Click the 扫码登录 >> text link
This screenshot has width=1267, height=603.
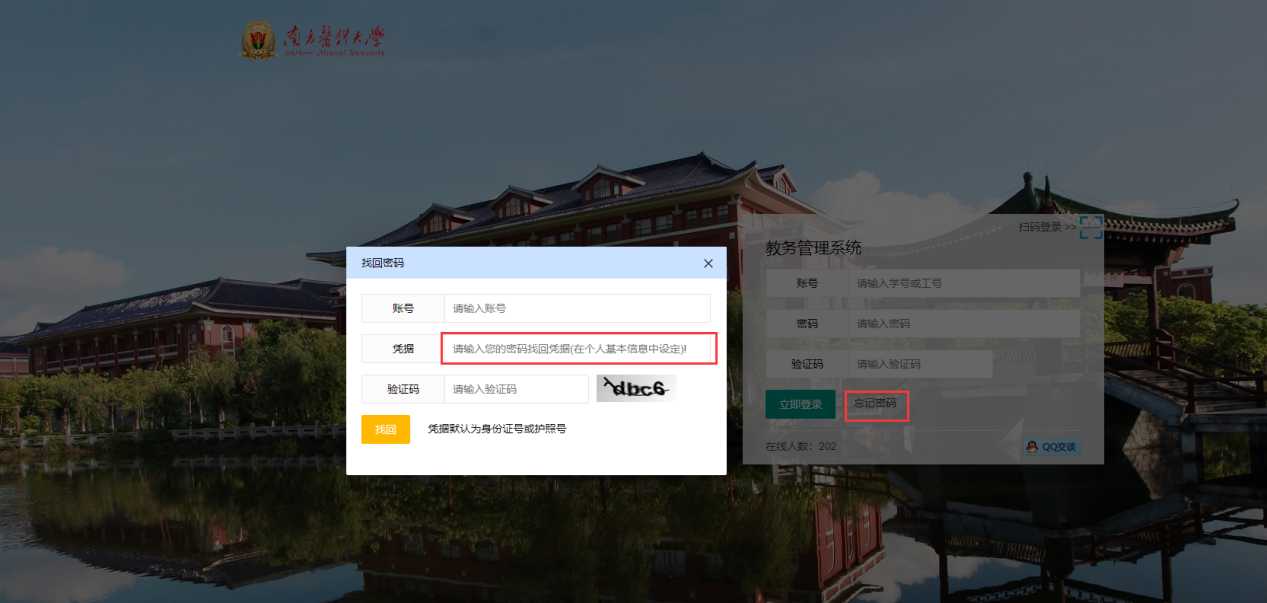click(1047, 227)
